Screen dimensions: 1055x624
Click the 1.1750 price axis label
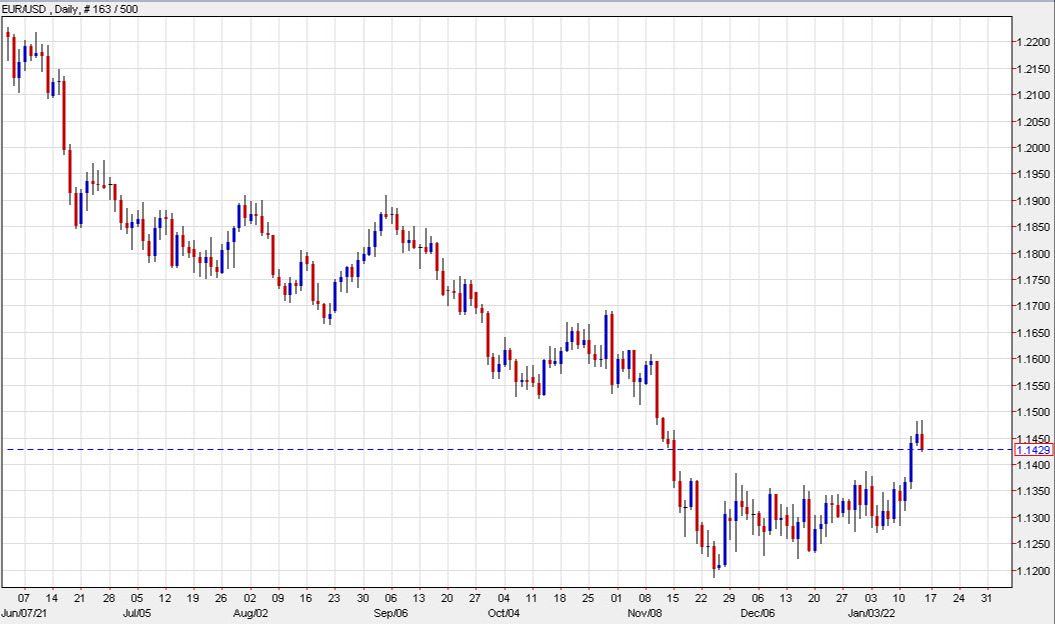(1033, 280)
